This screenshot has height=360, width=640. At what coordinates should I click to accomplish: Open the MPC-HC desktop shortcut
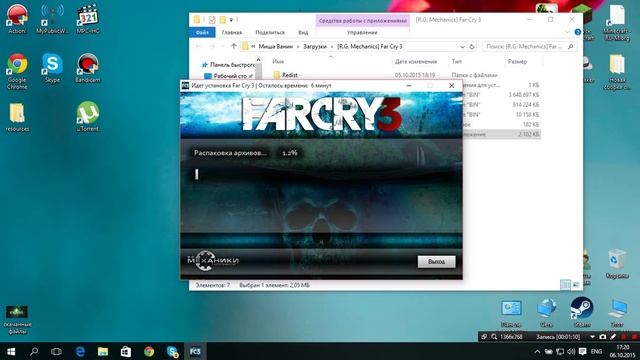click(88, 19)
